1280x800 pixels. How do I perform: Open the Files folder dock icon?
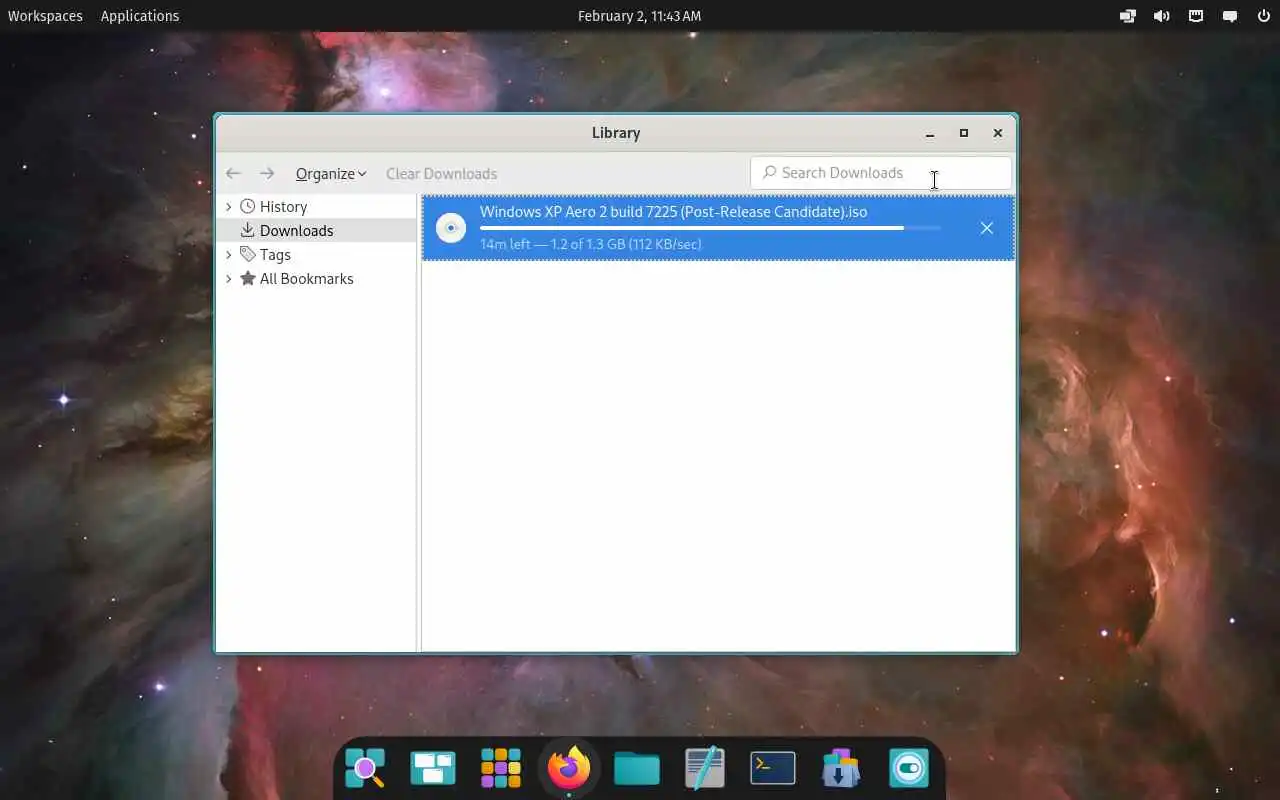(x=637, y=768)
